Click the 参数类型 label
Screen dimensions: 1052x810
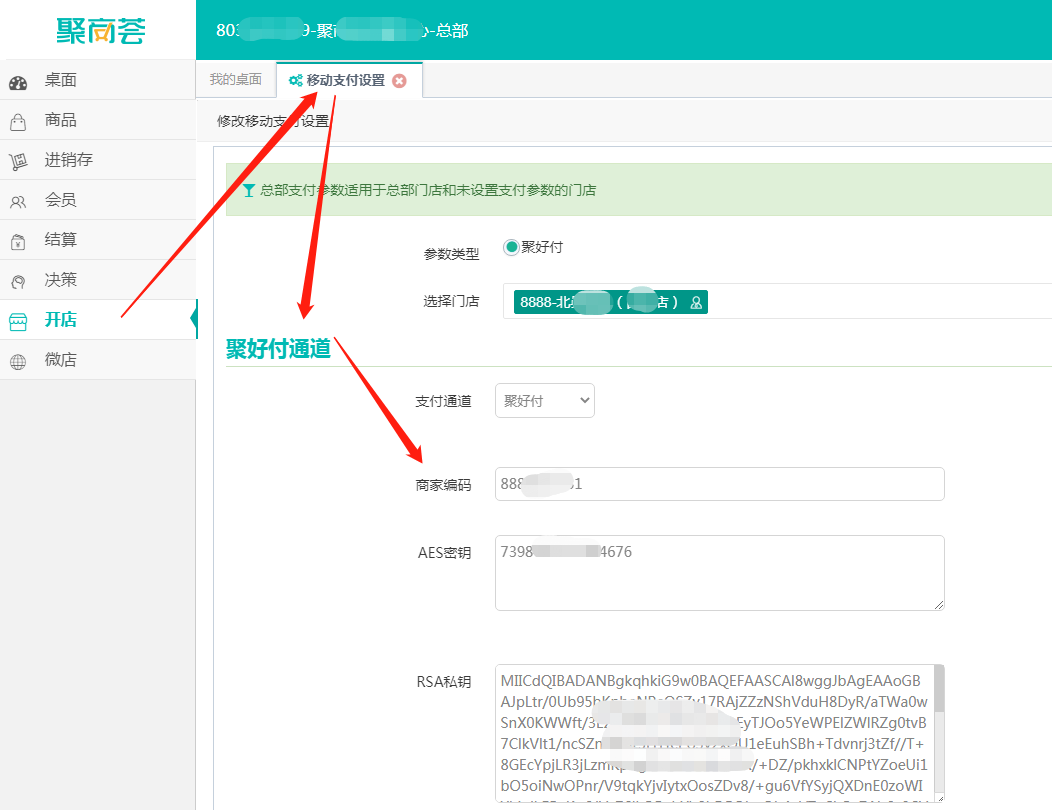point(452,254)
